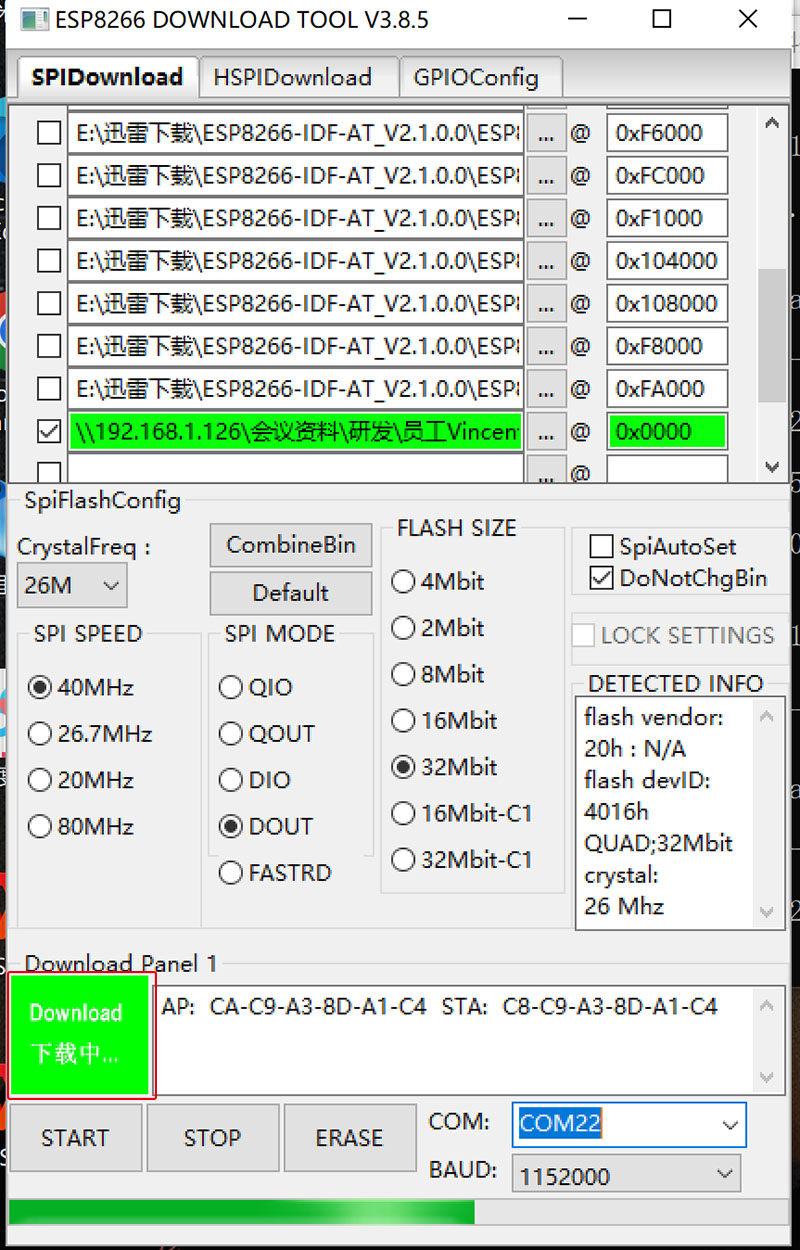The image size is (800, 1250).
Task: Select the DOUT SPI mode radio
Action: click(x=266, y=827)
